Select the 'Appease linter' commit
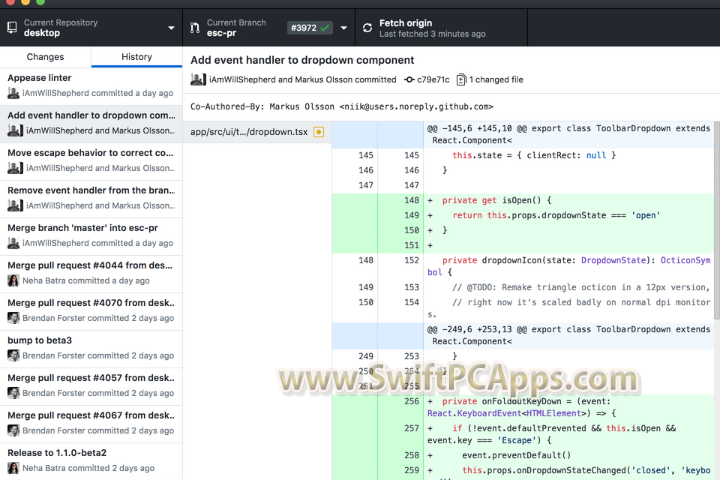Image resolution: width=720 pixels, height=480 pixels. coord(91,86)
